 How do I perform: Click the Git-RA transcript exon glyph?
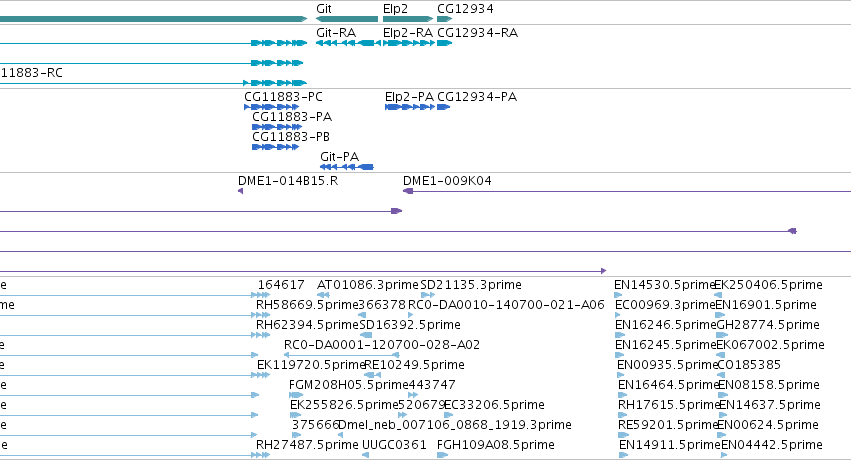click(348, 43)
